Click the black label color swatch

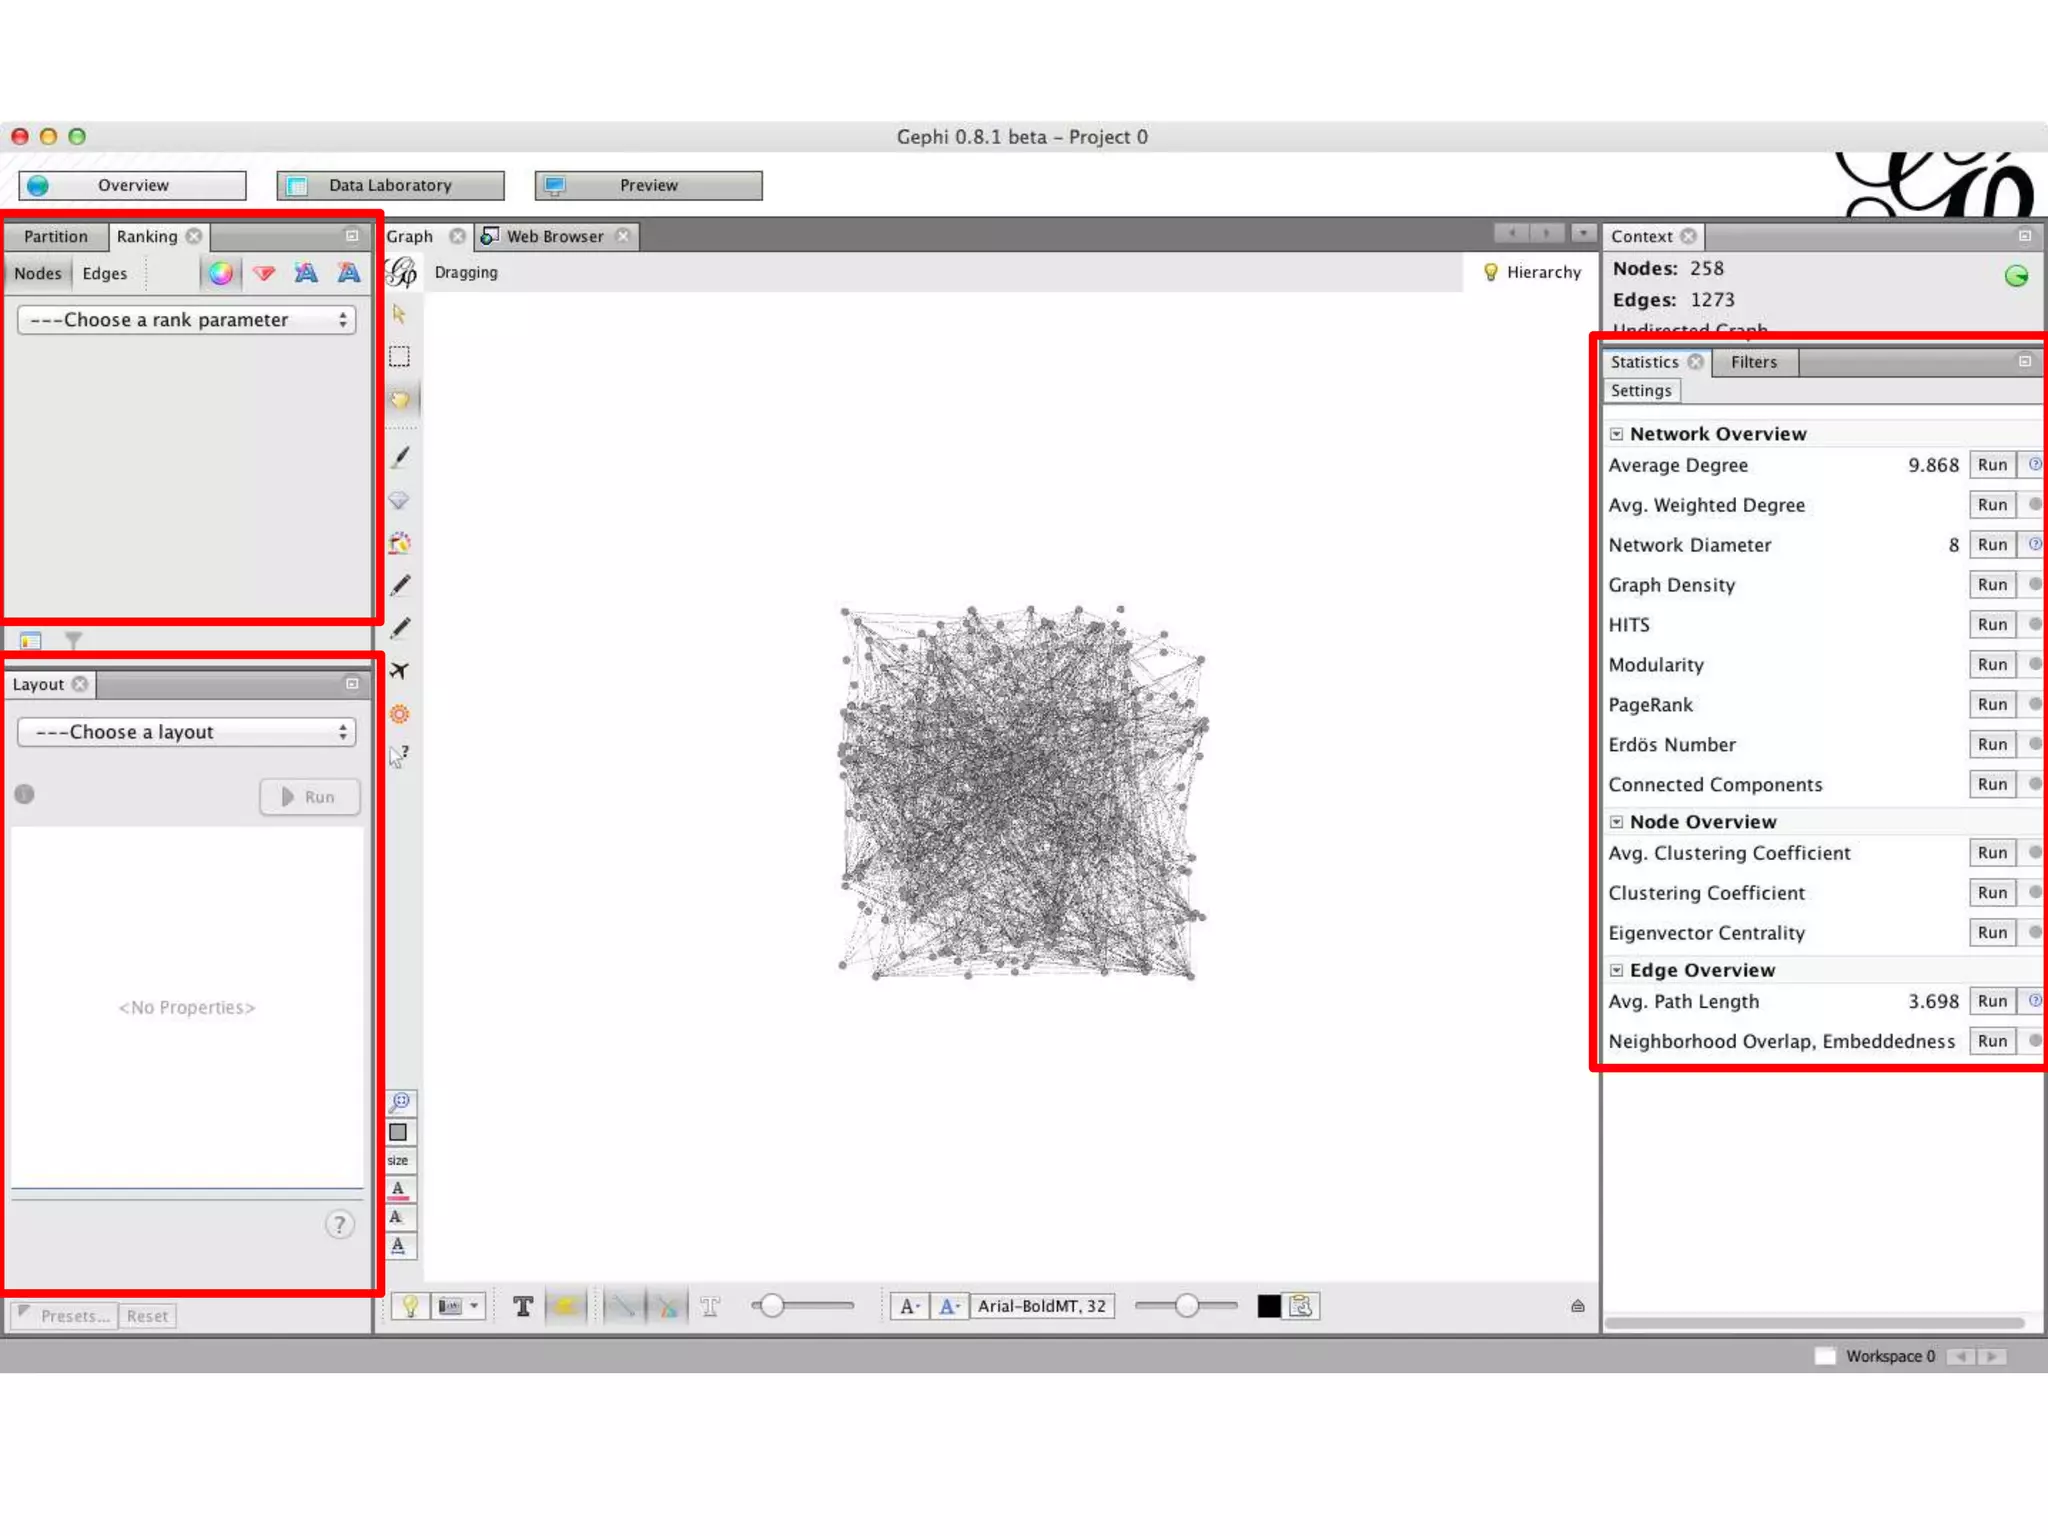click(1268, 1306)
